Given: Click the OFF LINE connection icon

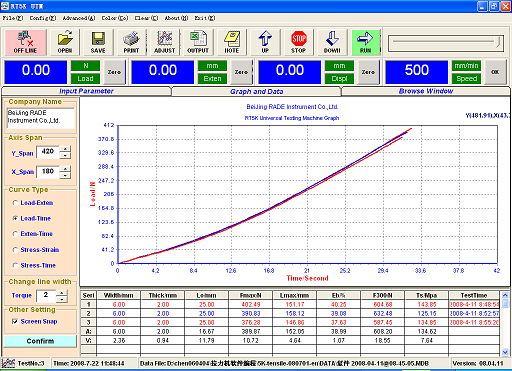Looking at the screenshot, I should (x=25, y=42).
